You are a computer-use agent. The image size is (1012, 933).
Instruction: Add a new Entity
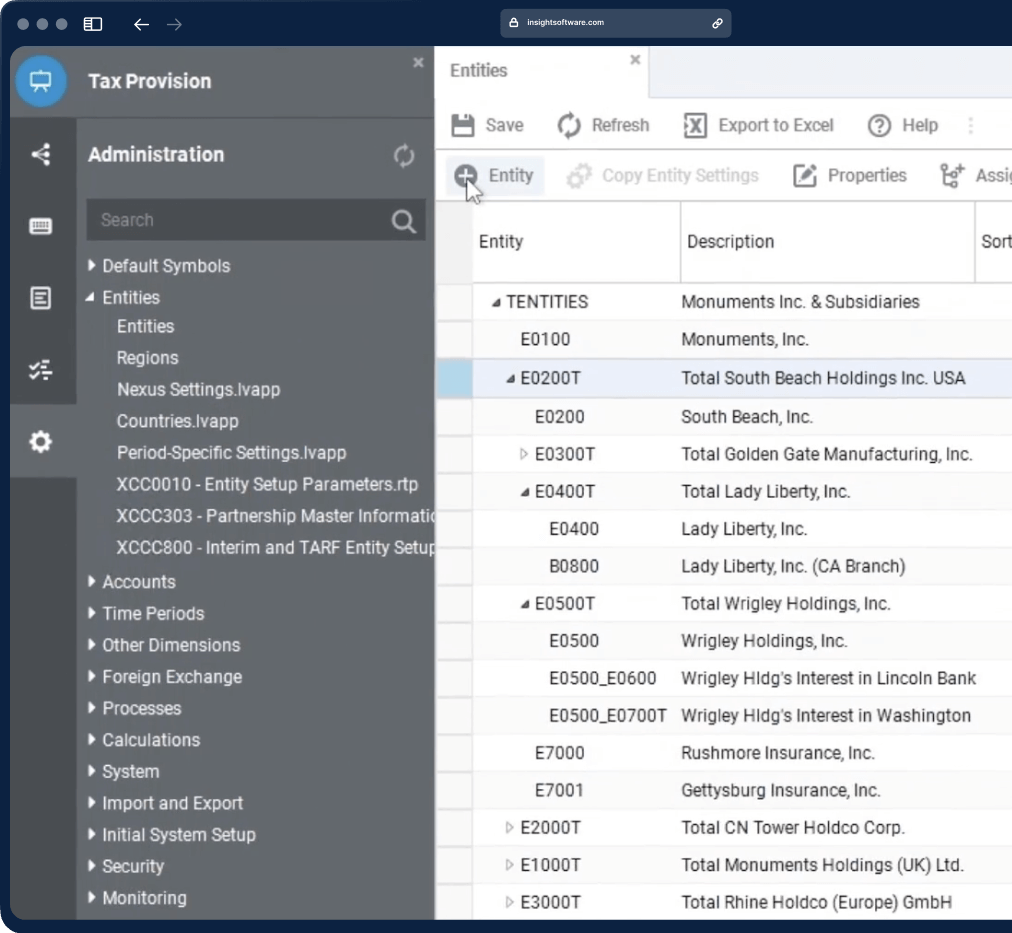pos(494,176)
